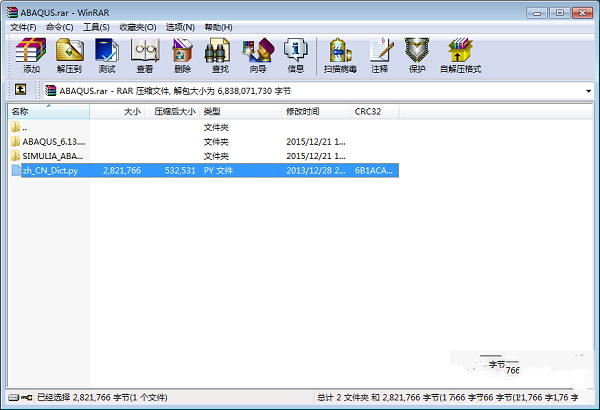The image size is (600, 410).
Task: Click the Test (测试) toolbar icon
Action: 107,50
